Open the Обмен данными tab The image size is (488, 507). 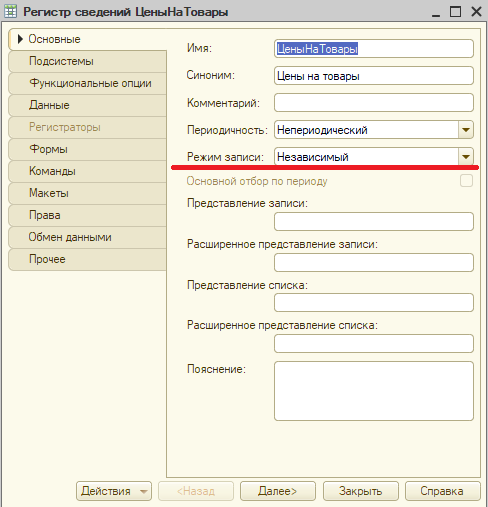pyautogui.click(x=88, y=237)
